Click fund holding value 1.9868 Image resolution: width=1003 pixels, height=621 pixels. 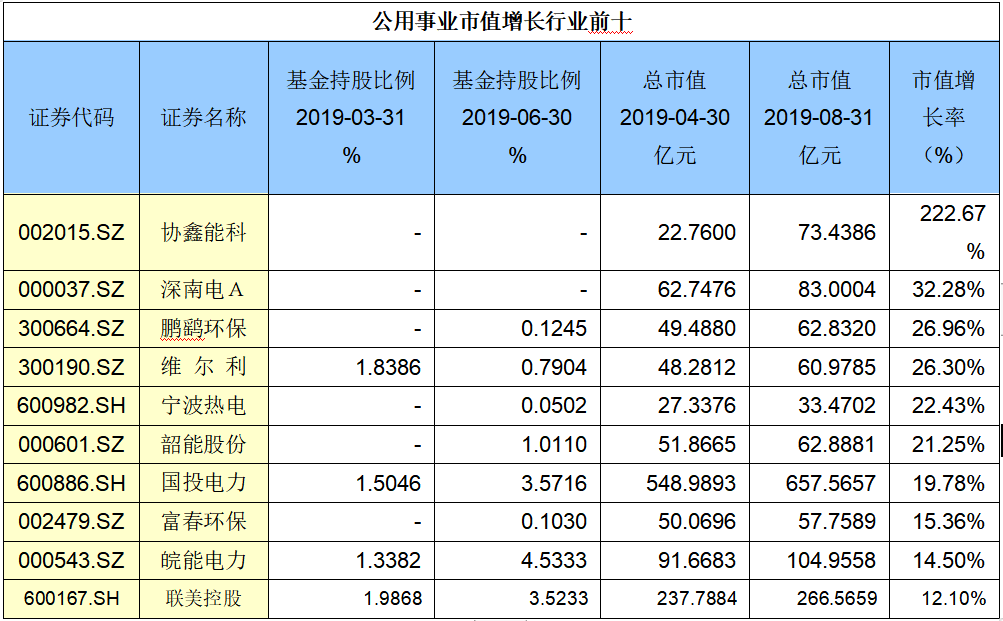(x=393, y=599)
